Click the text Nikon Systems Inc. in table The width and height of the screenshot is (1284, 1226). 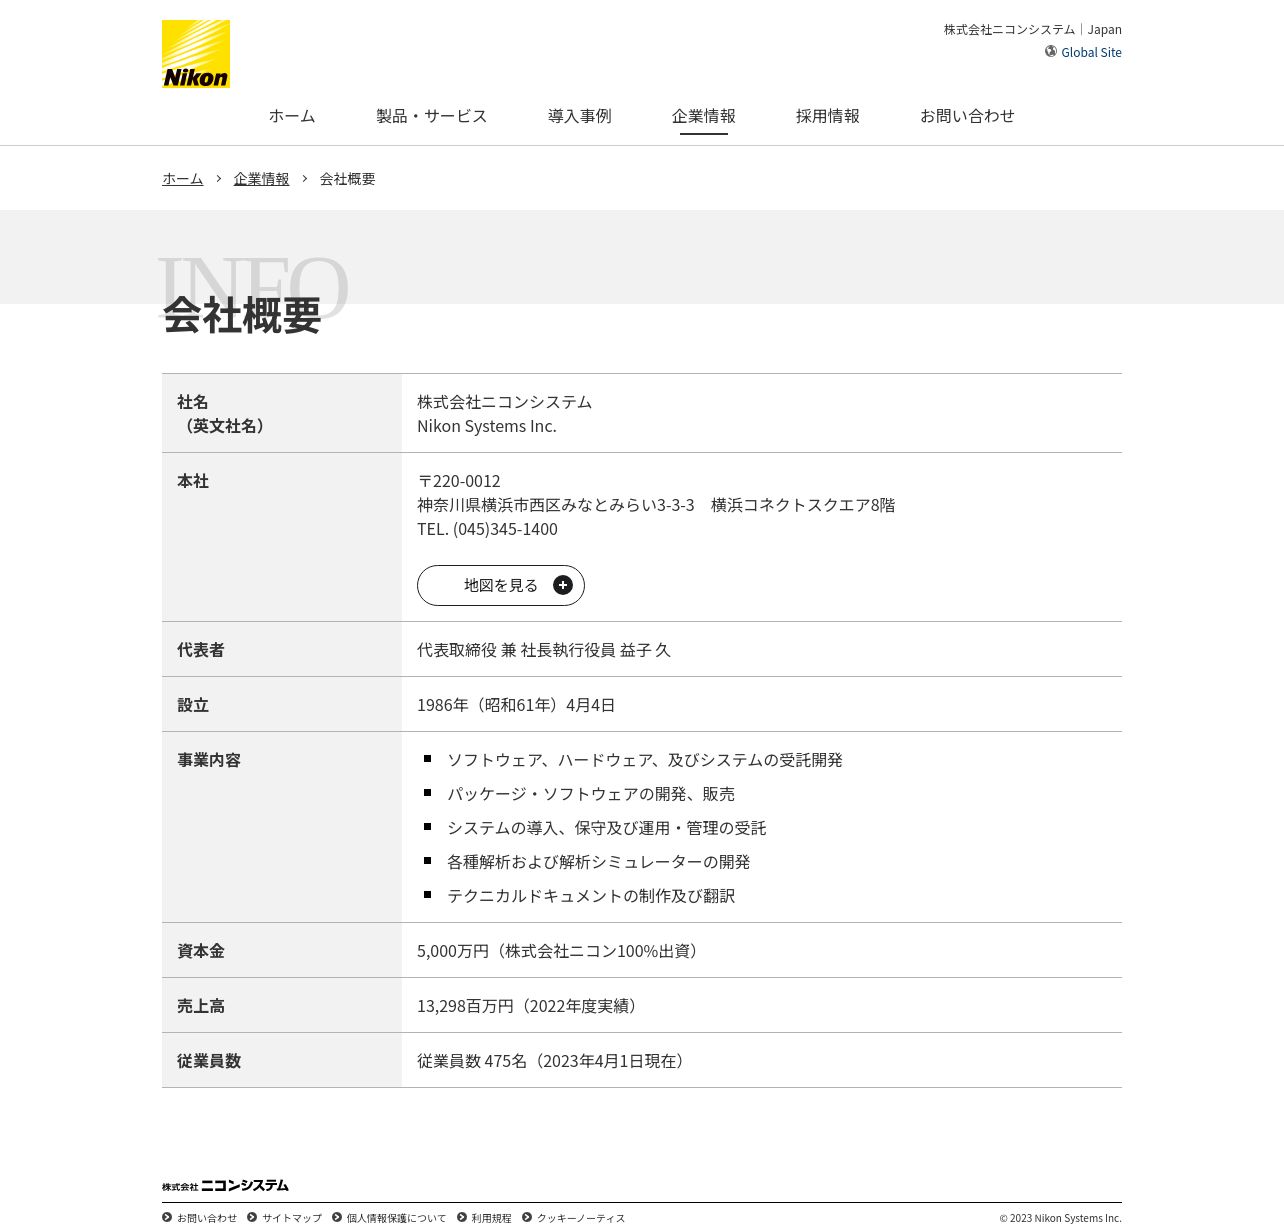click(487, 426)
